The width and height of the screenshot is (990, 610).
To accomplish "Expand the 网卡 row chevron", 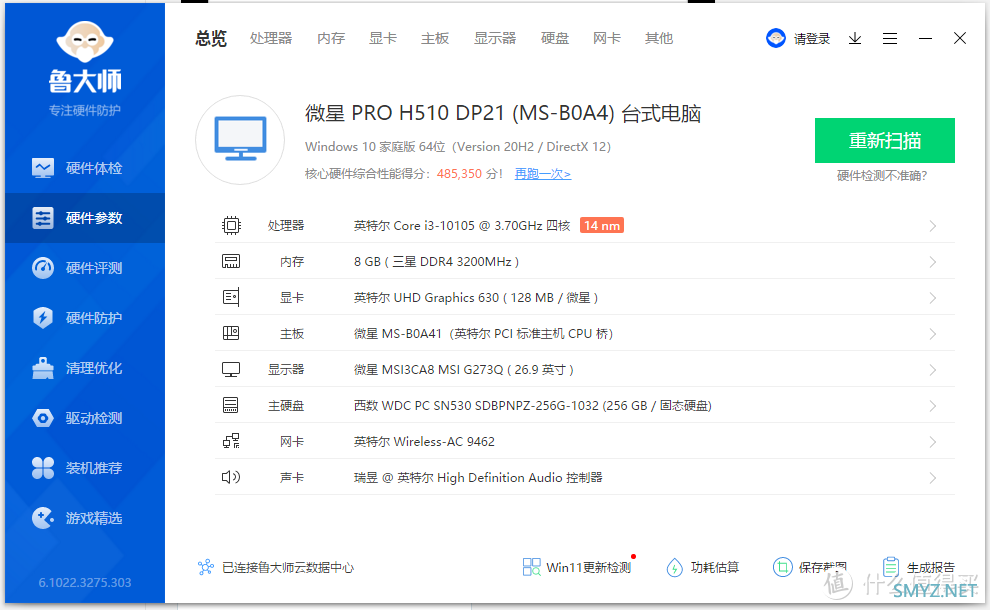I will (x=933, y=442).
